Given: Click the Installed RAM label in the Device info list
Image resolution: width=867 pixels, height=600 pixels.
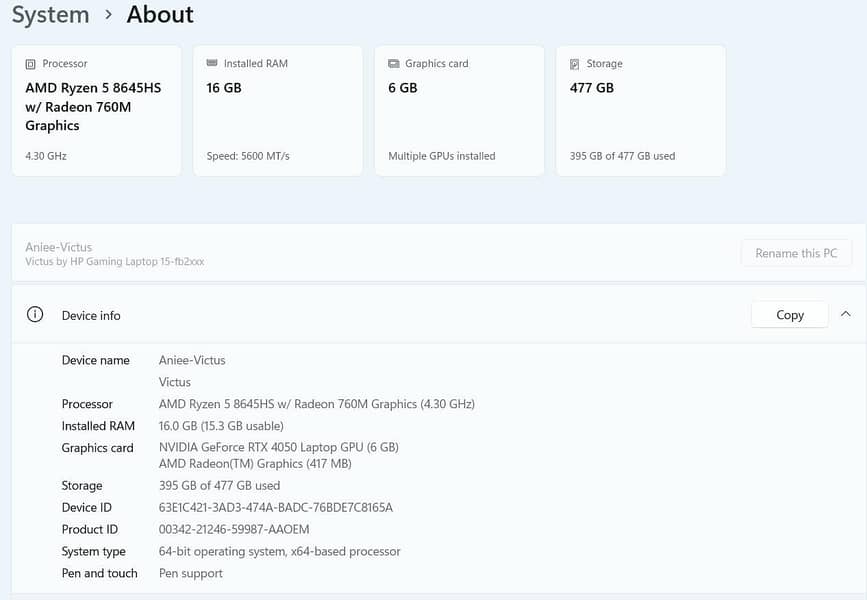Looking at the screenshot, I should [x=98, y=426].
